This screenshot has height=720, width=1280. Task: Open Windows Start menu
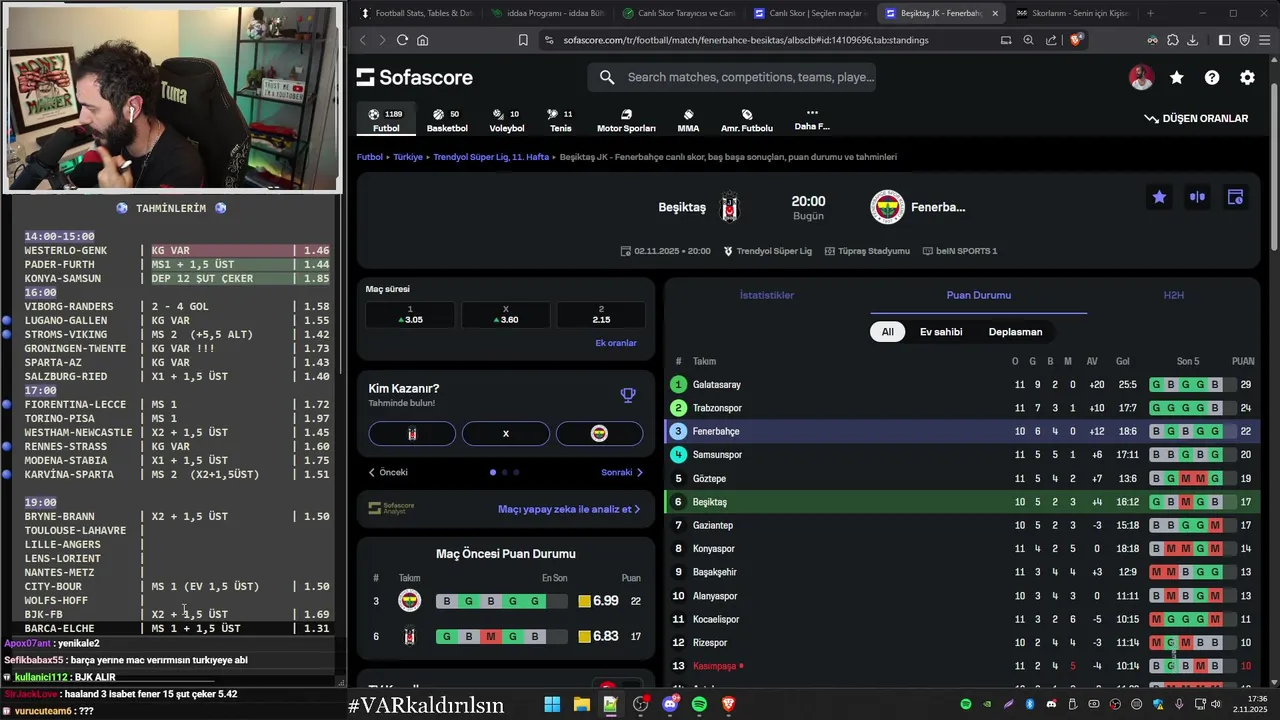(552, 704)
